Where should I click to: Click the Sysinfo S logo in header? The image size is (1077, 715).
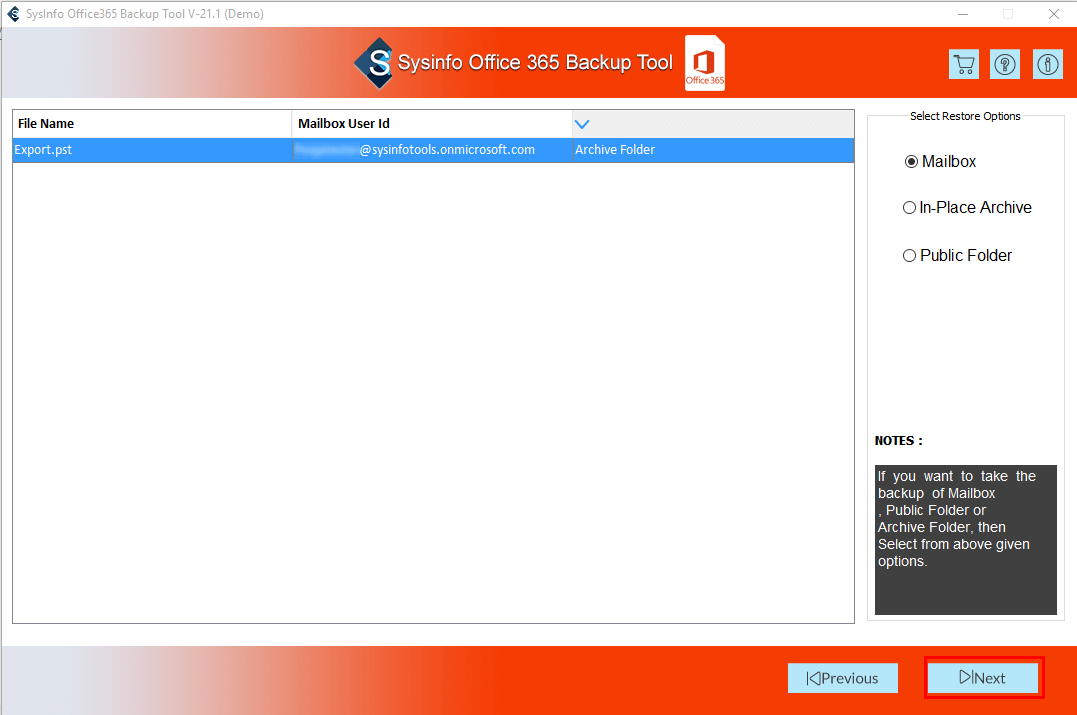374,63
